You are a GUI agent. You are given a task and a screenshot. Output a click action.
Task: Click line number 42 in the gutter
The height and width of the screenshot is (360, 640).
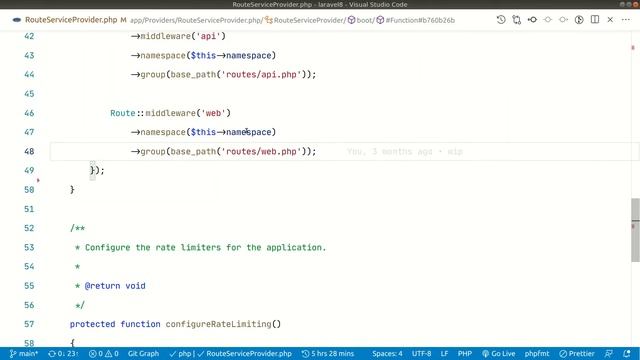(x=29, y=36)
